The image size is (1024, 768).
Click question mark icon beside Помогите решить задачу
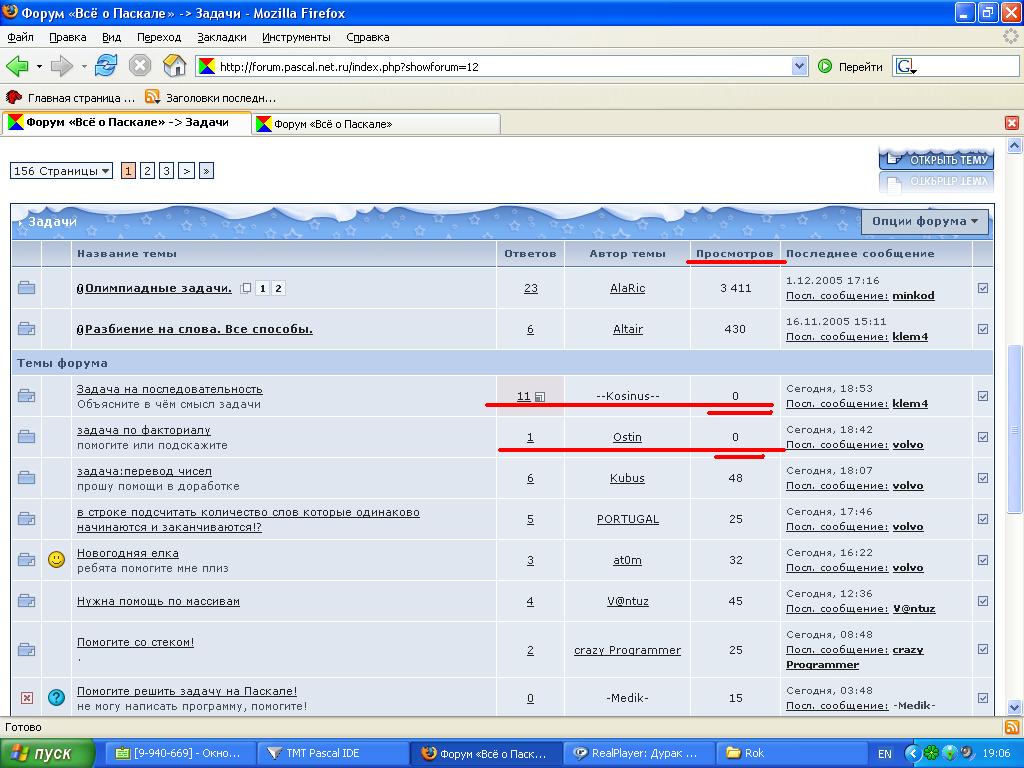coord(56,698)
